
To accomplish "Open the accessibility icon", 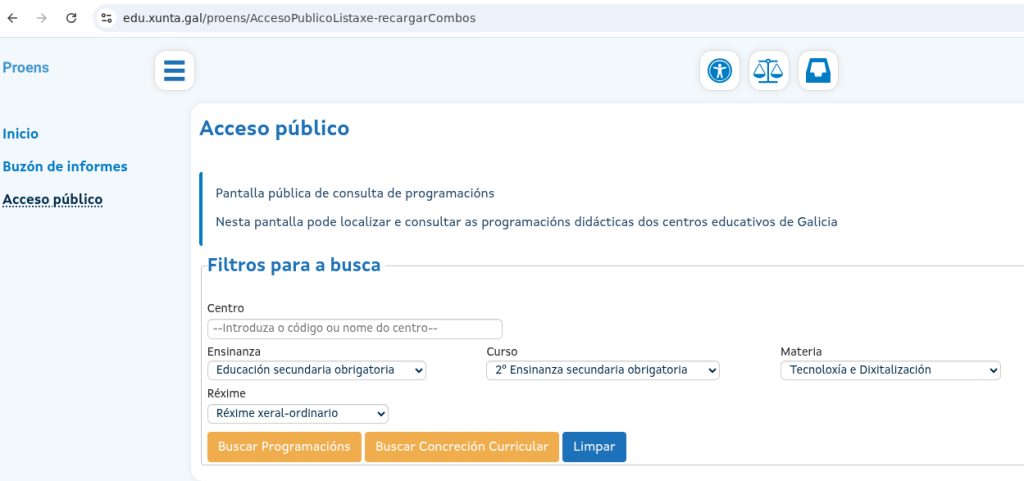I will tap(719, 71).
